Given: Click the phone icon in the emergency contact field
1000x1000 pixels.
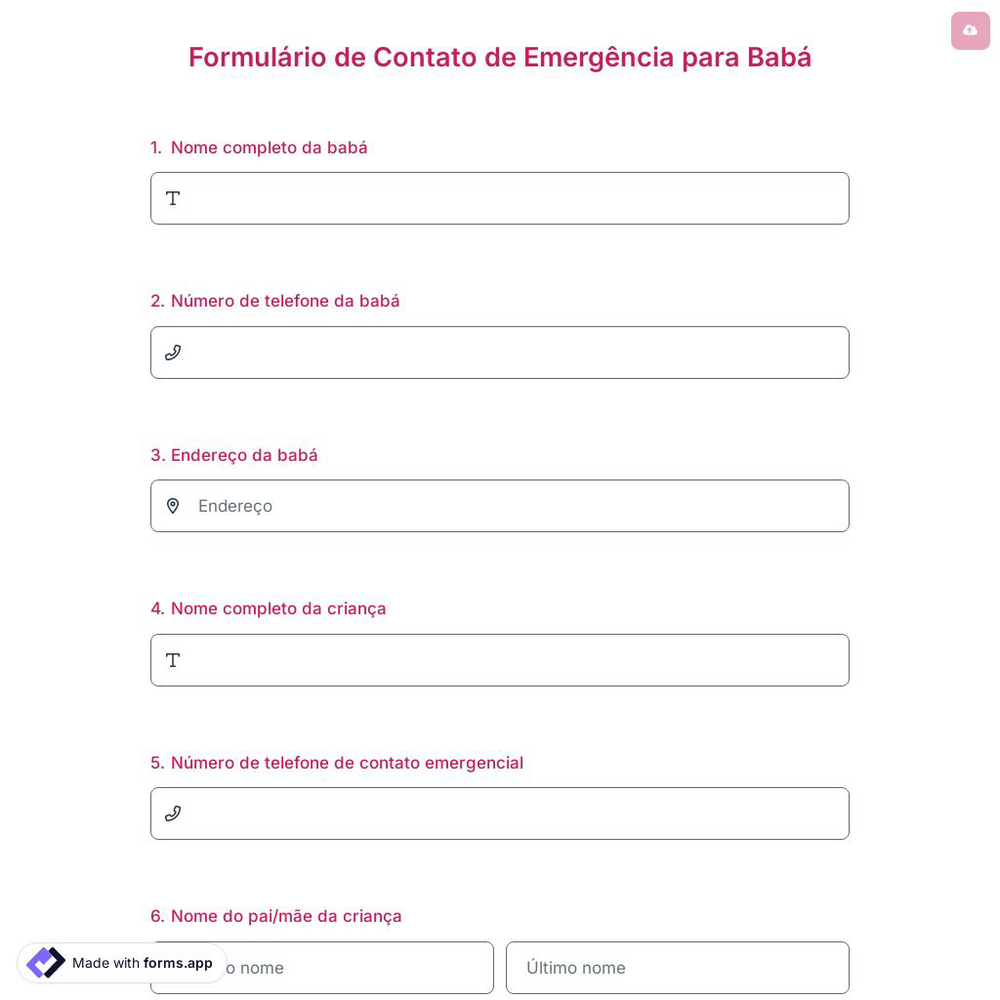Looking at the screenshot, I should tap(173, 813).
